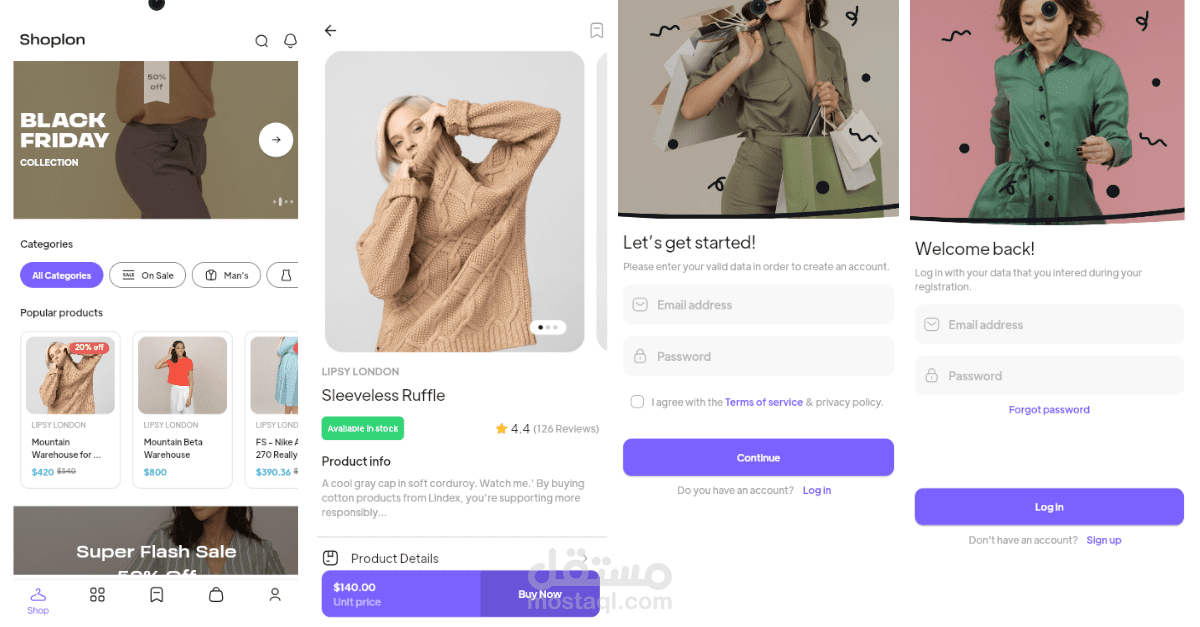Viewport: 1200px width, 627px height.
Task: Switch to the Shop tab
Action: [38, 594]
